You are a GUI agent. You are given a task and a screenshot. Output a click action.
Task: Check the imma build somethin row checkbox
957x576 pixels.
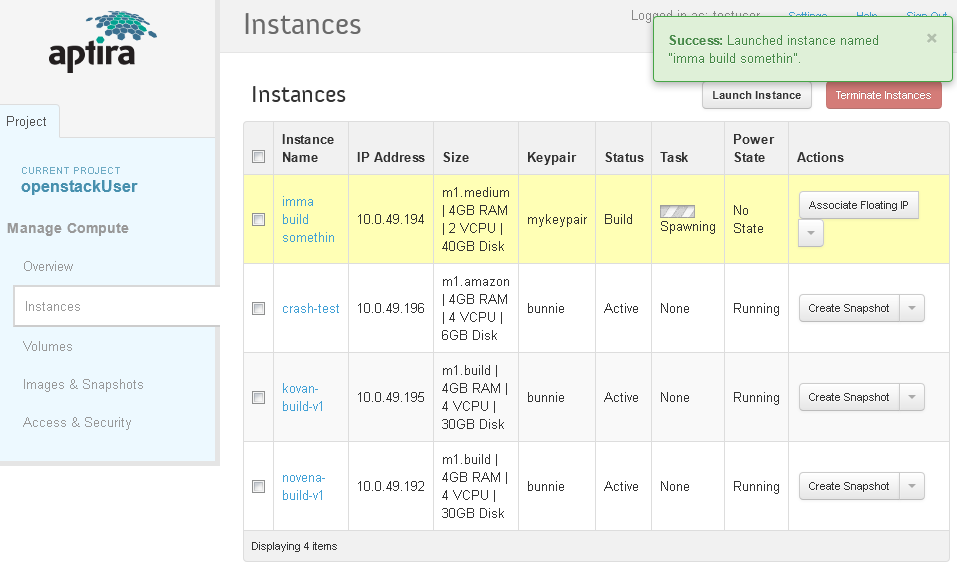coord(259,220)
